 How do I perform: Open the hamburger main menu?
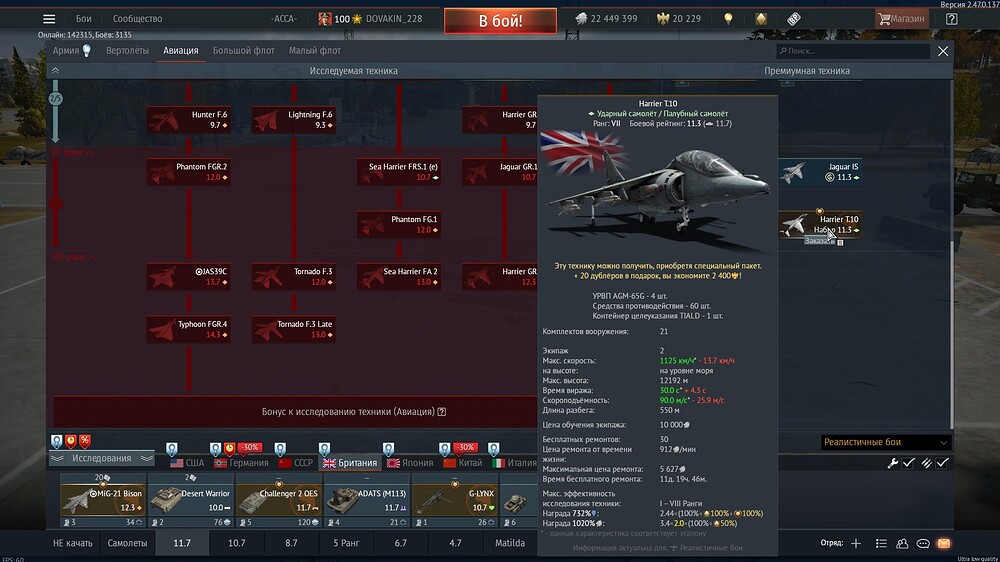pos(49,19)
